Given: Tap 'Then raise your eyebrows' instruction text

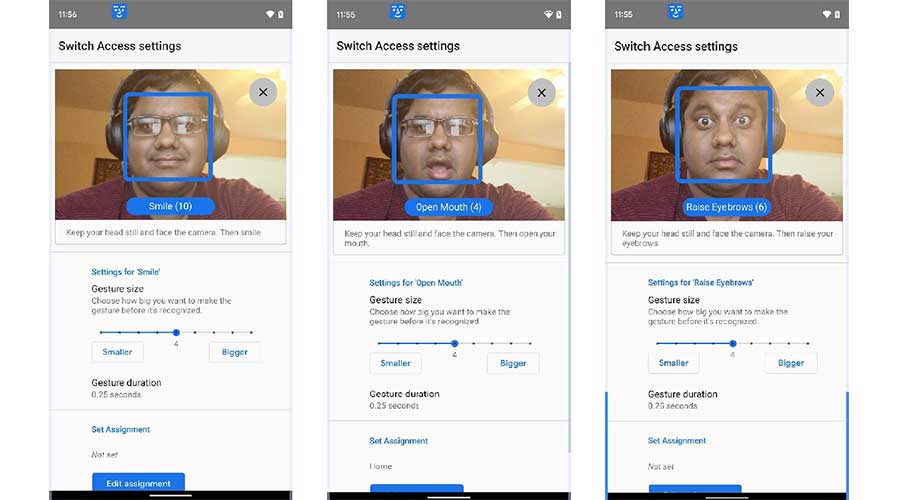Looking at the screenshot, I should tap(727, 238).
